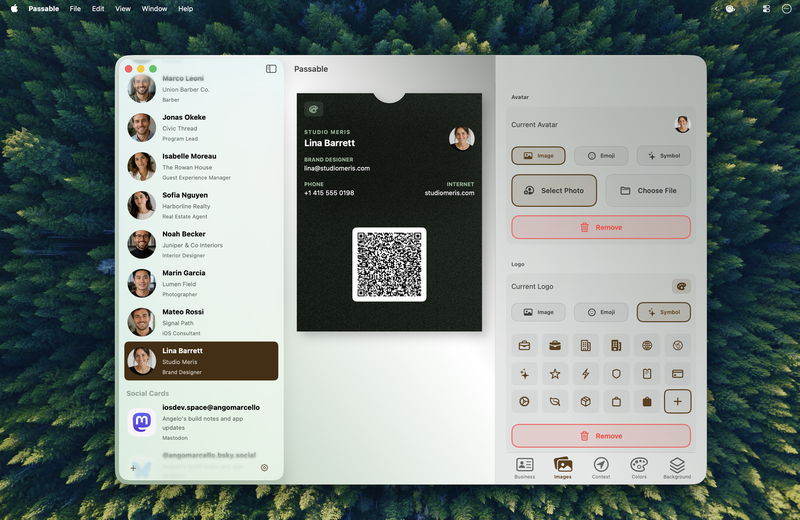Set logo type to Image
Image resolution: width=800 pixels, height=520 pixels.
(538, 312)
